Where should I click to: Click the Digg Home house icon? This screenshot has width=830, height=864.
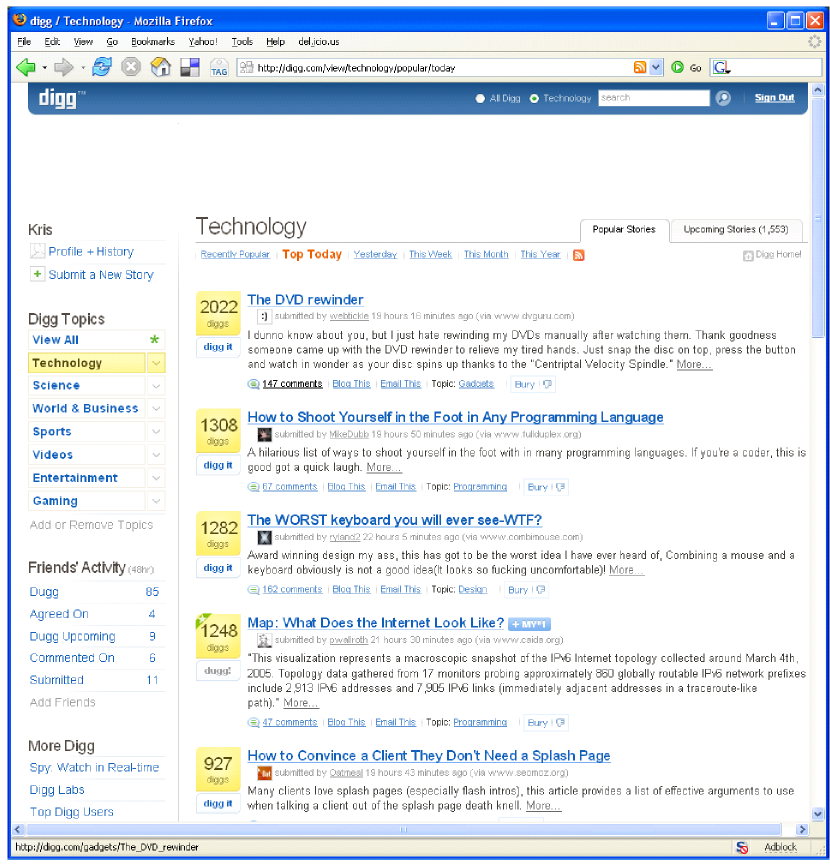click(x=748, y=255)
